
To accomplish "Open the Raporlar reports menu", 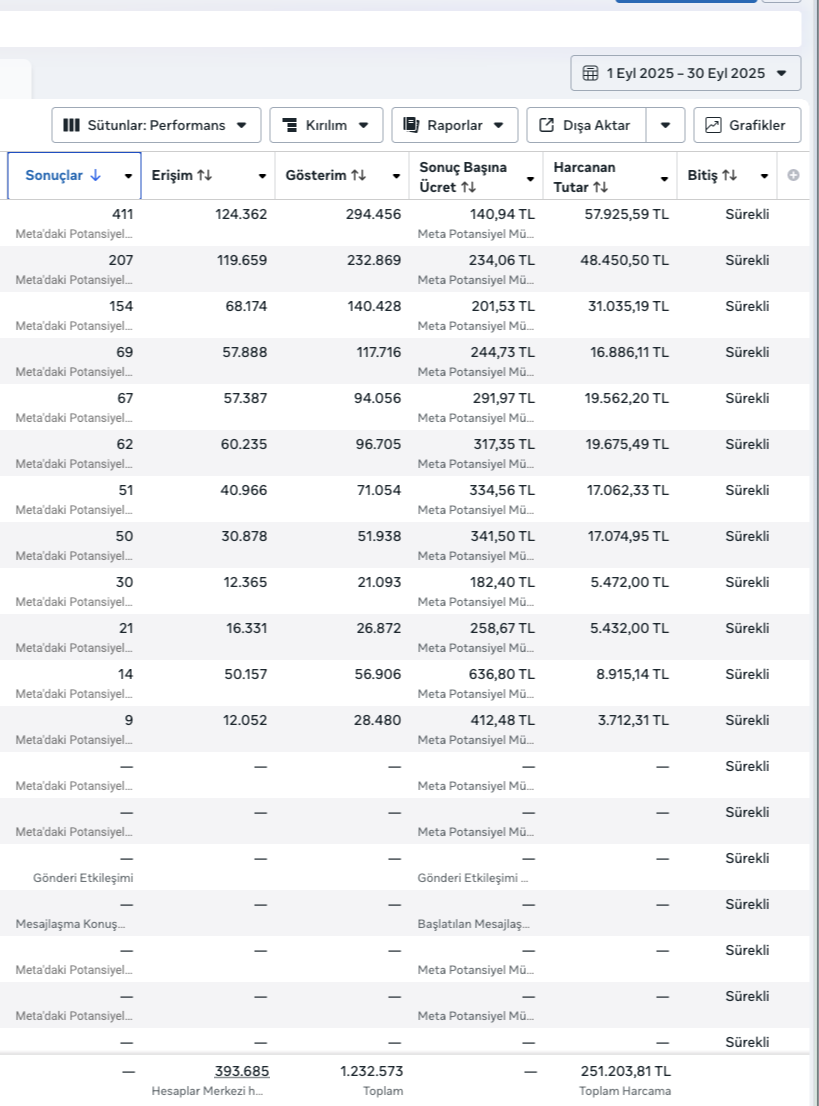I will pos(454,125).
